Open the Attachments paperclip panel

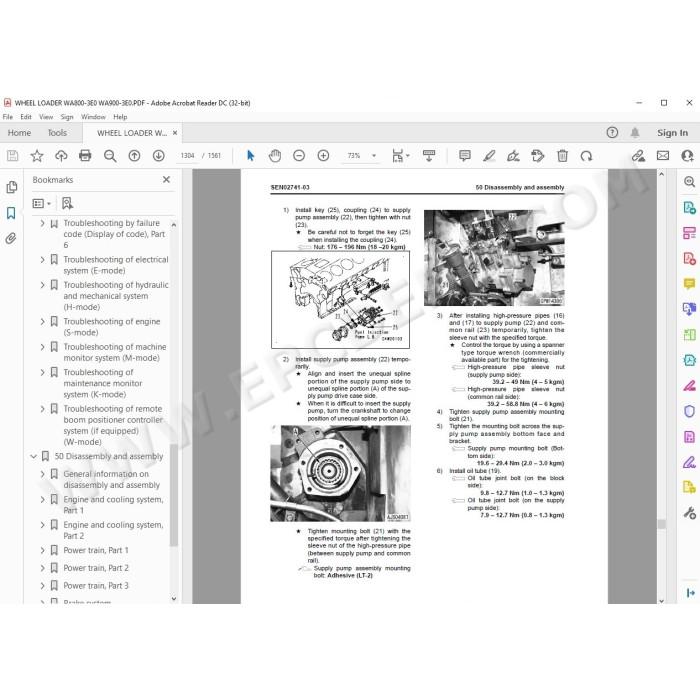(12, 238)
